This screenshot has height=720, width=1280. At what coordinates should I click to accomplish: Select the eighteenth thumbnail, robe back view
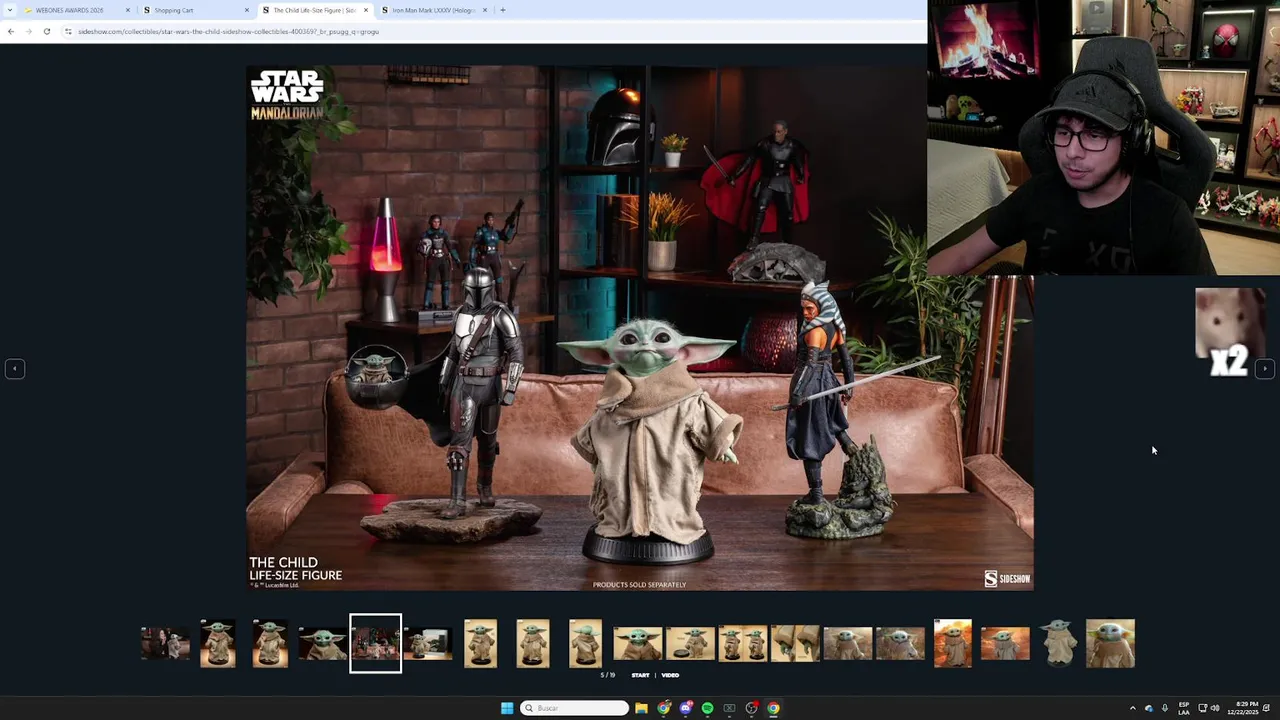point(1058,643)
